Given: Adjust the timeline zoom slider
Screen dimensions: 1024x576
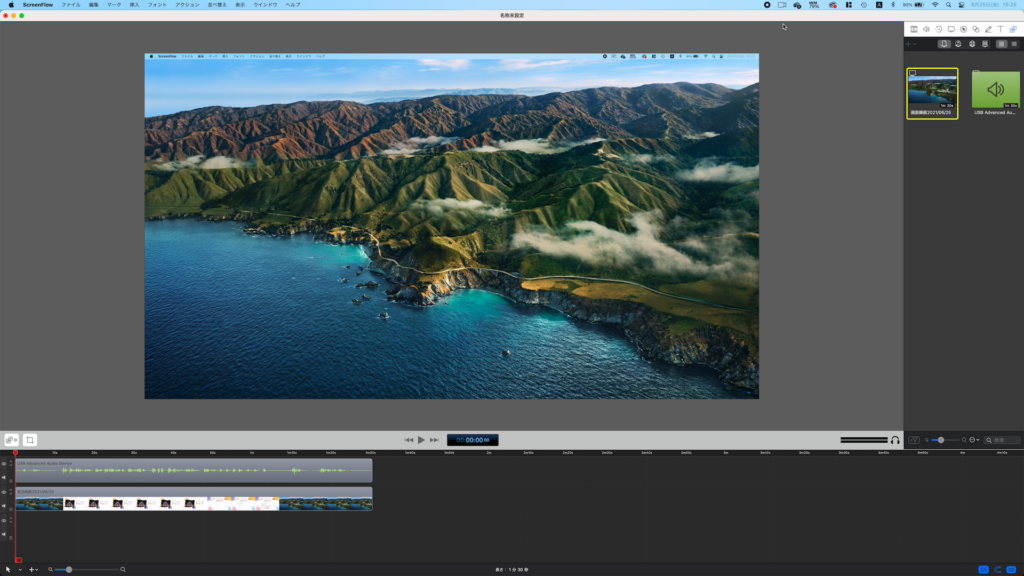Looking at the screenshot, I should pyautogui.click(x=69, y=569).
